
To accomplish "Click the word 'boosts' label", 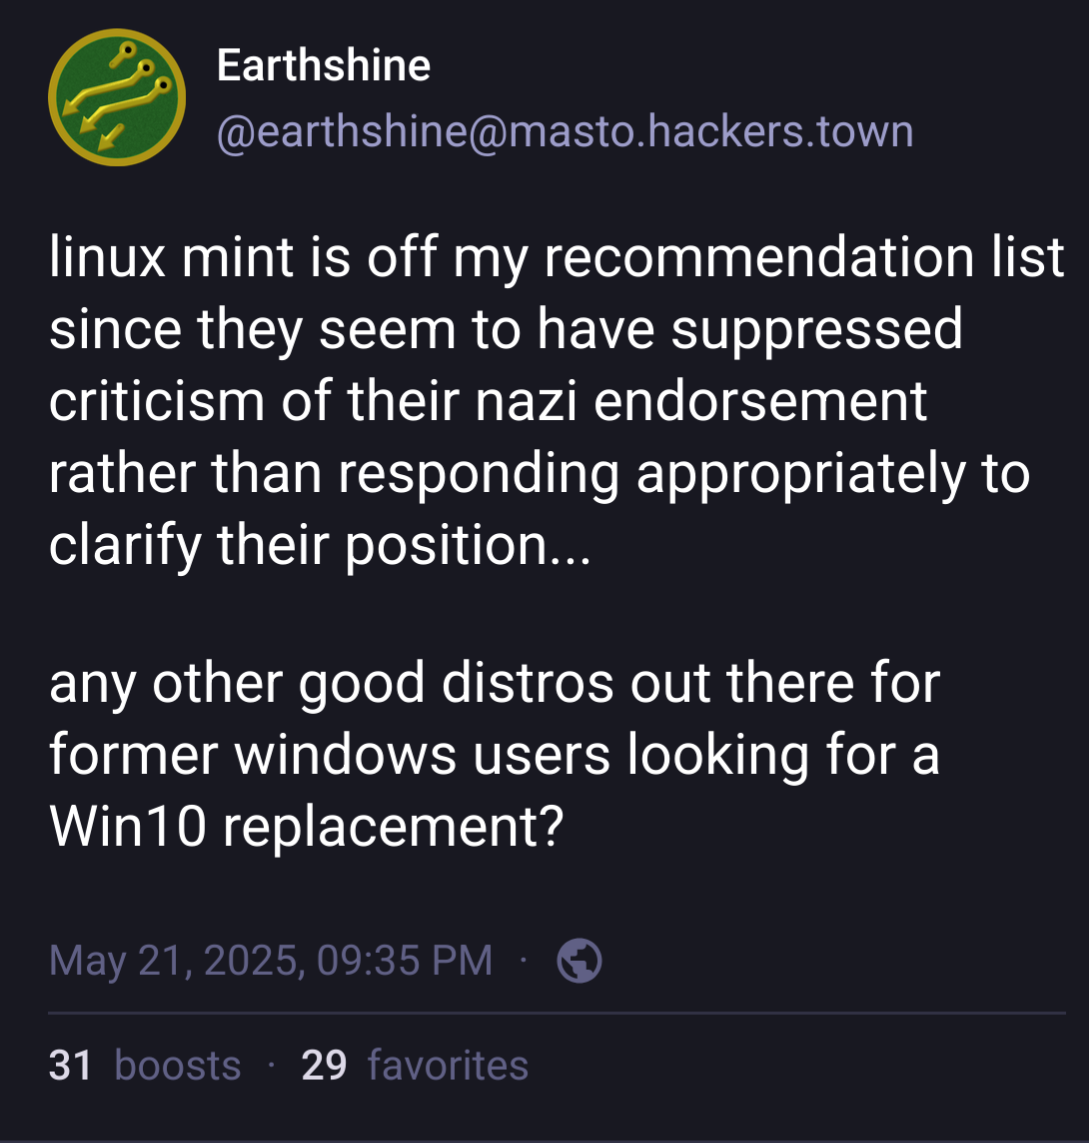I will [x=178, y=1065].
